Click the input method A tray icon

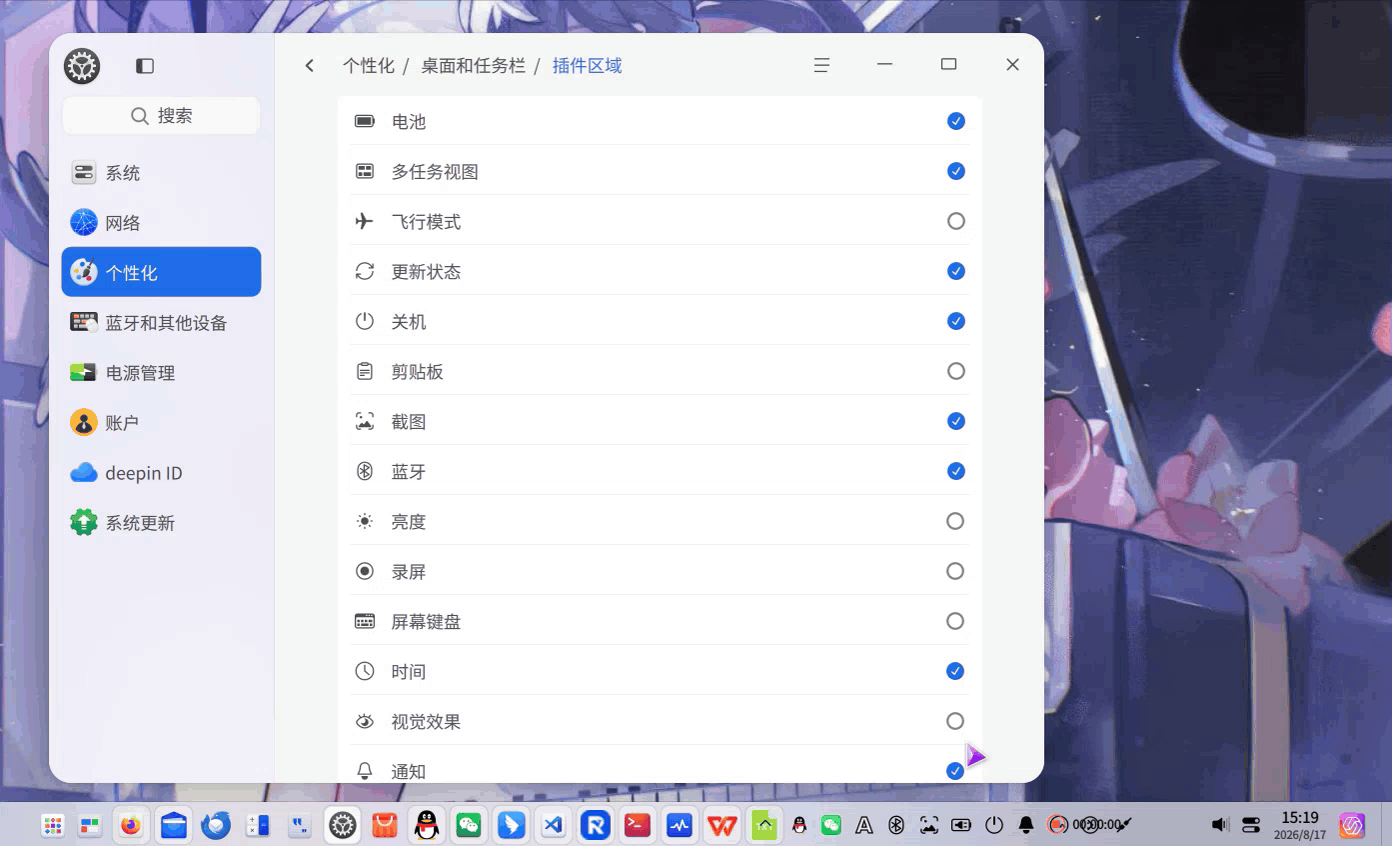click(x=864, y=825)
